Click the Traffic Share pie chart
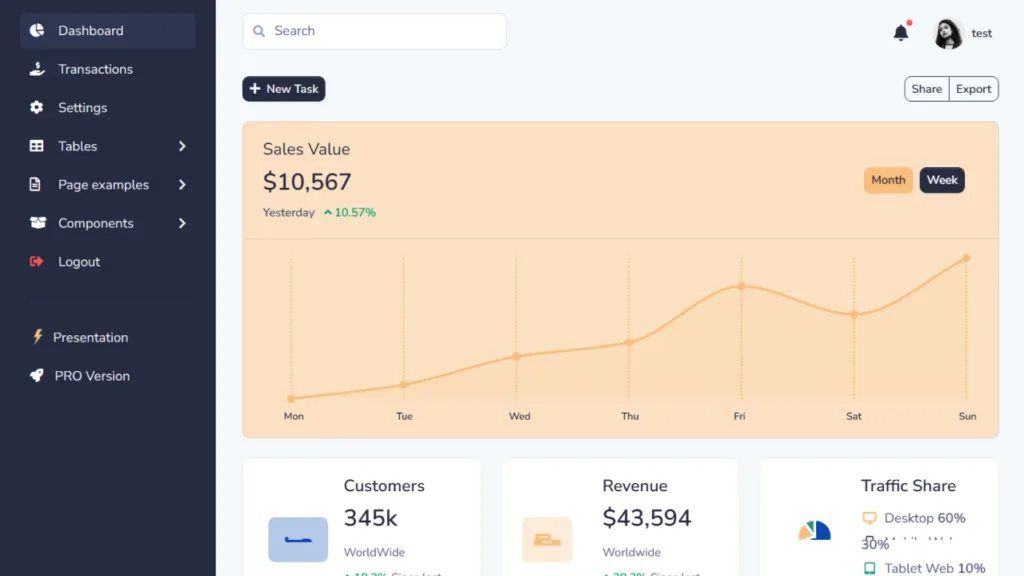Screen dimensions: 1024x576 click(815, 532)
